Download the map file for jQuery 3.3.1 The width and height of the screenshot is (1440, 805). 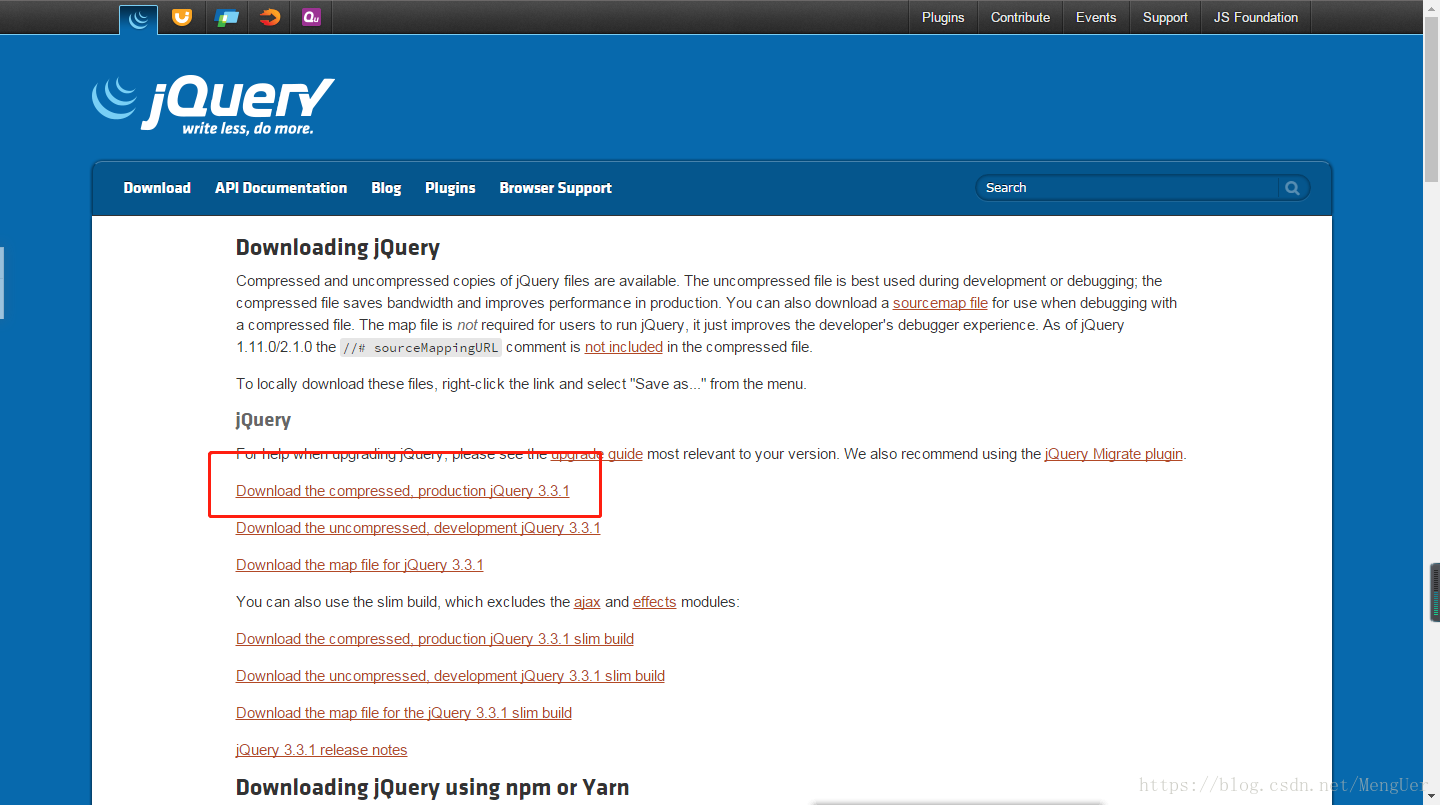(360, 565)
